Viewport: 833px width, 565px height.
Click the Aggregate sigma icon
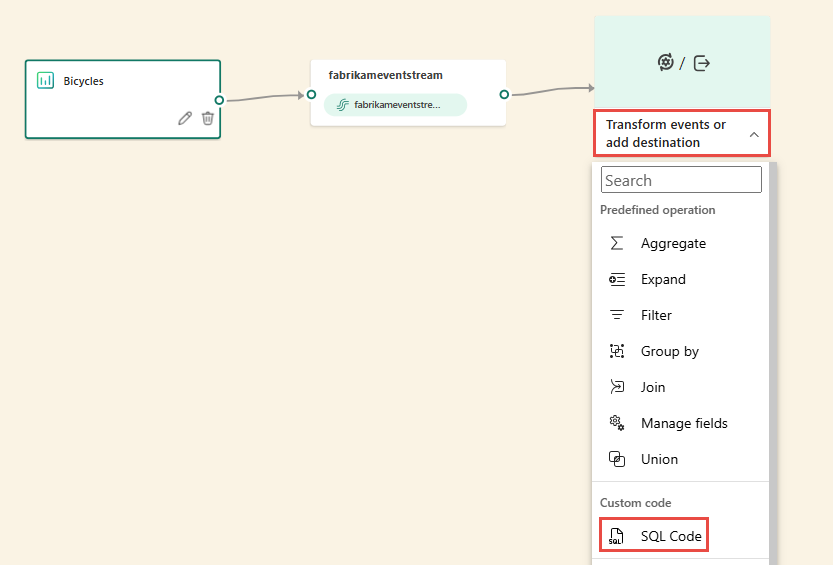[x=617, y=243]
